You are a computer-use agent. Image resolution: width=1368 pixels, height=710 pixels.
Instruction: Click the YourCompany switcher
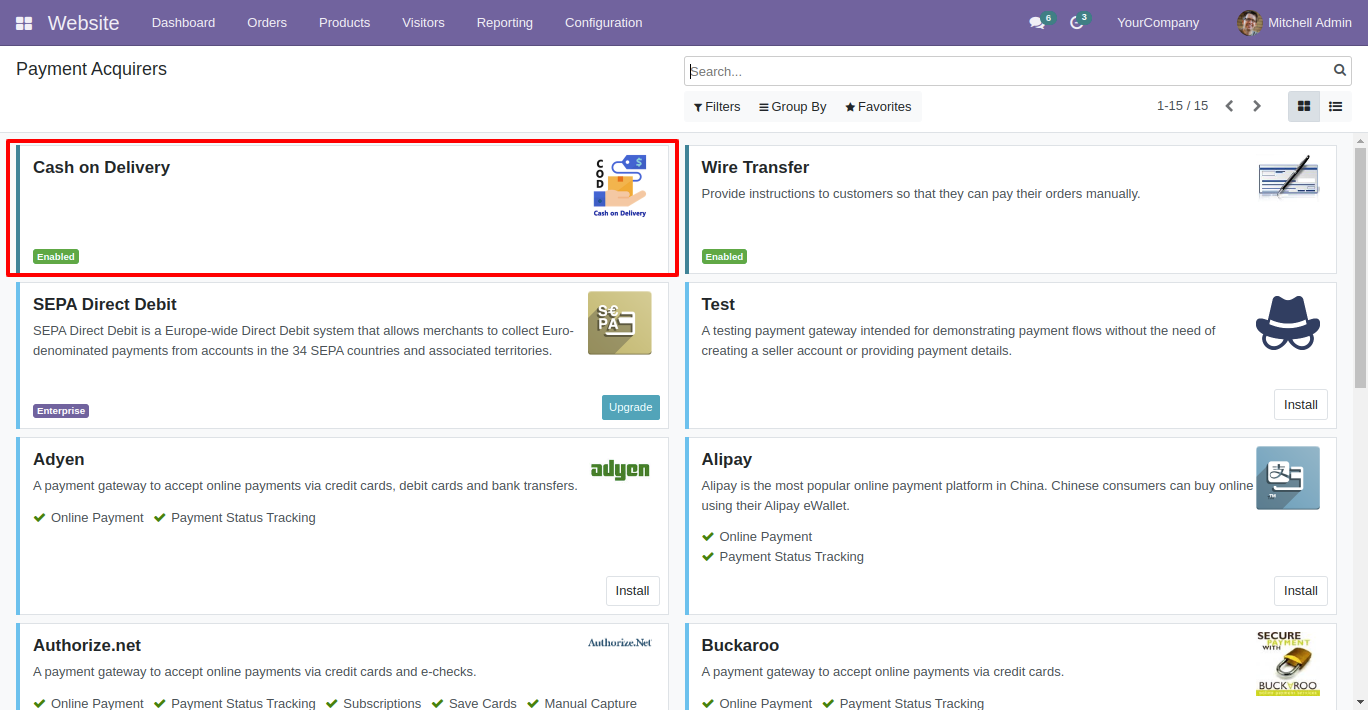pos(1158,23)
